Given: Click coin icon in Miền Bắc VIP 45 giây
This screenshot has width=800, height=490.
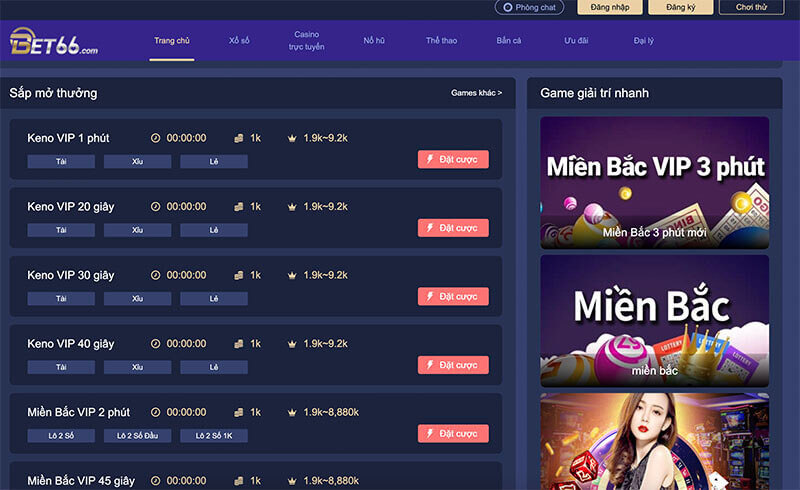Looking at the screenshot, I should point(238,480).
